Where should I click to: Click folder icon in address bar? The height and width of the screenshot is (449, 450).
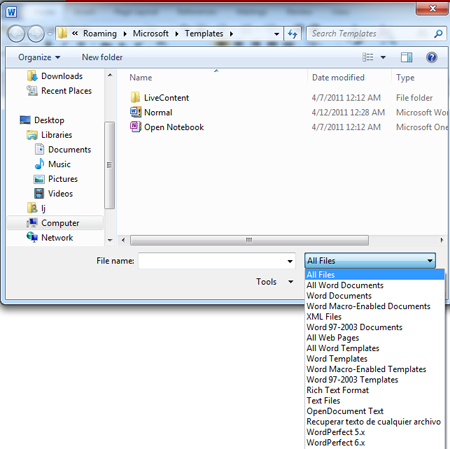click(x=62, y=33)
